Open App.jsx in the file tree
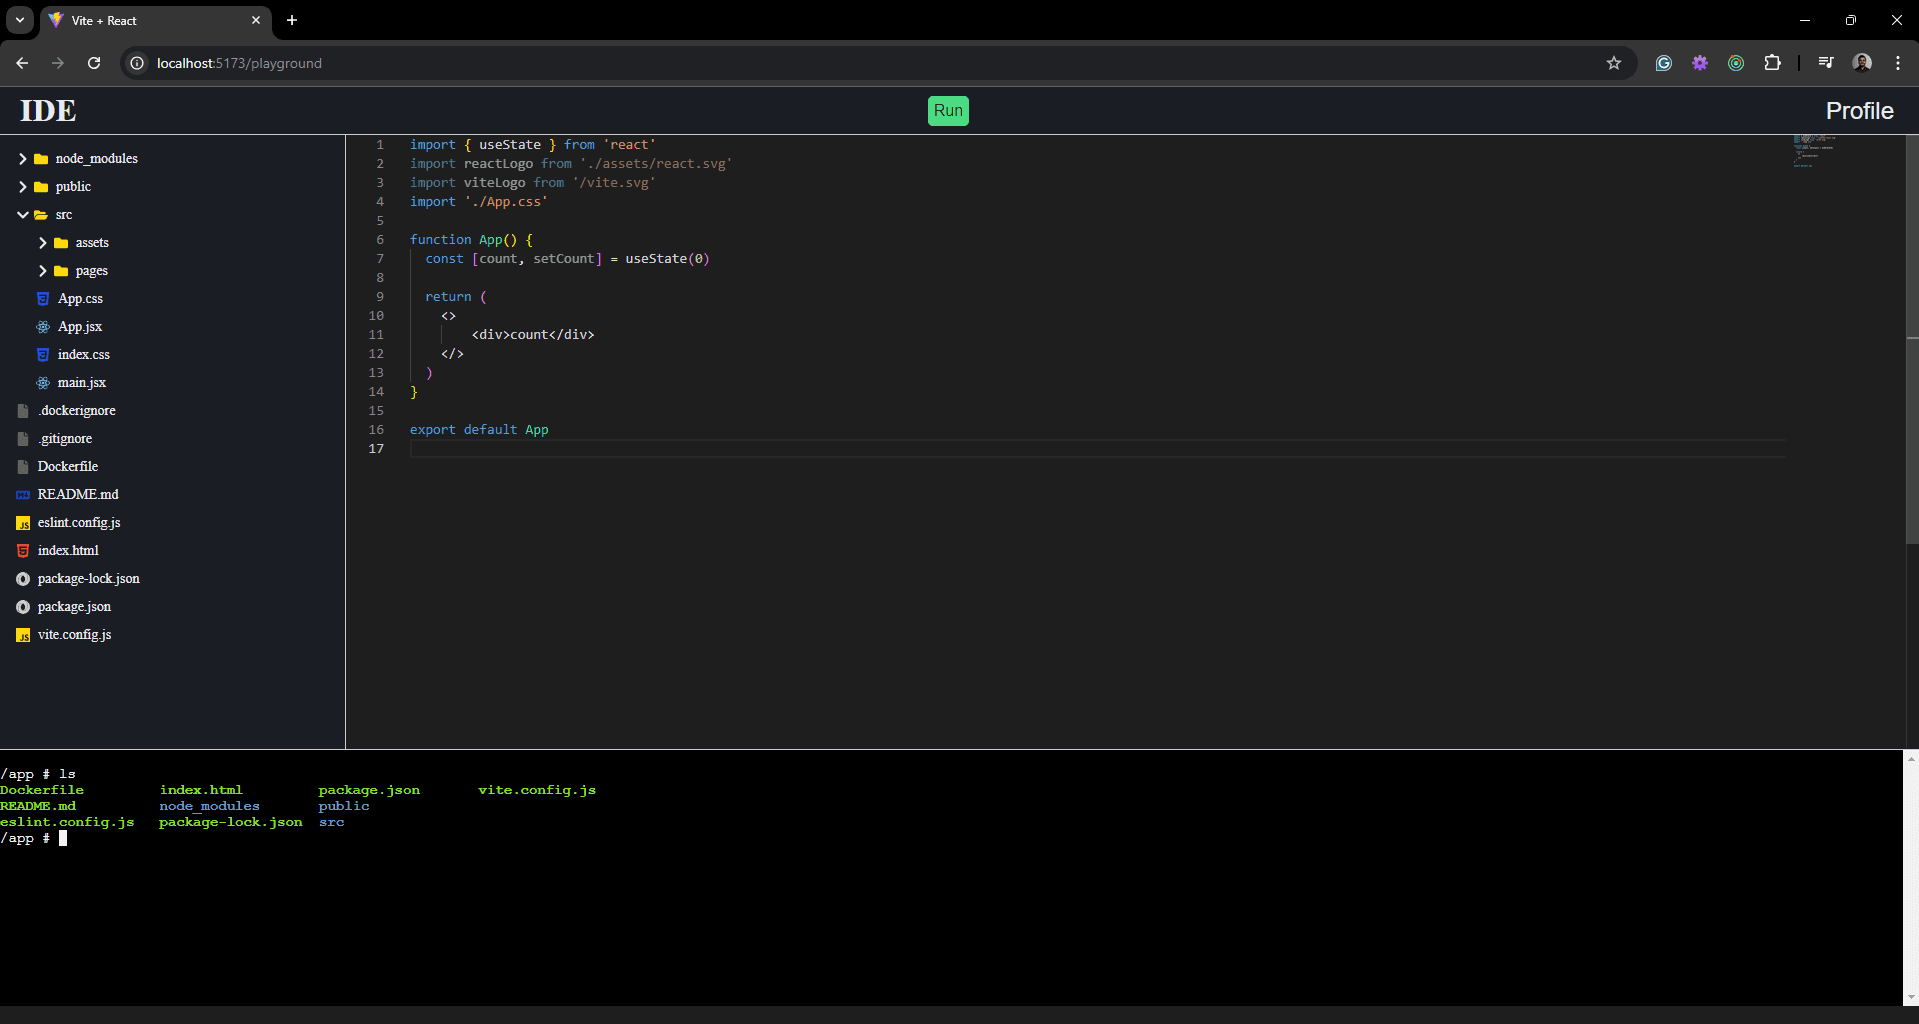This screenshot has height=1024, width=1919. 80,327
